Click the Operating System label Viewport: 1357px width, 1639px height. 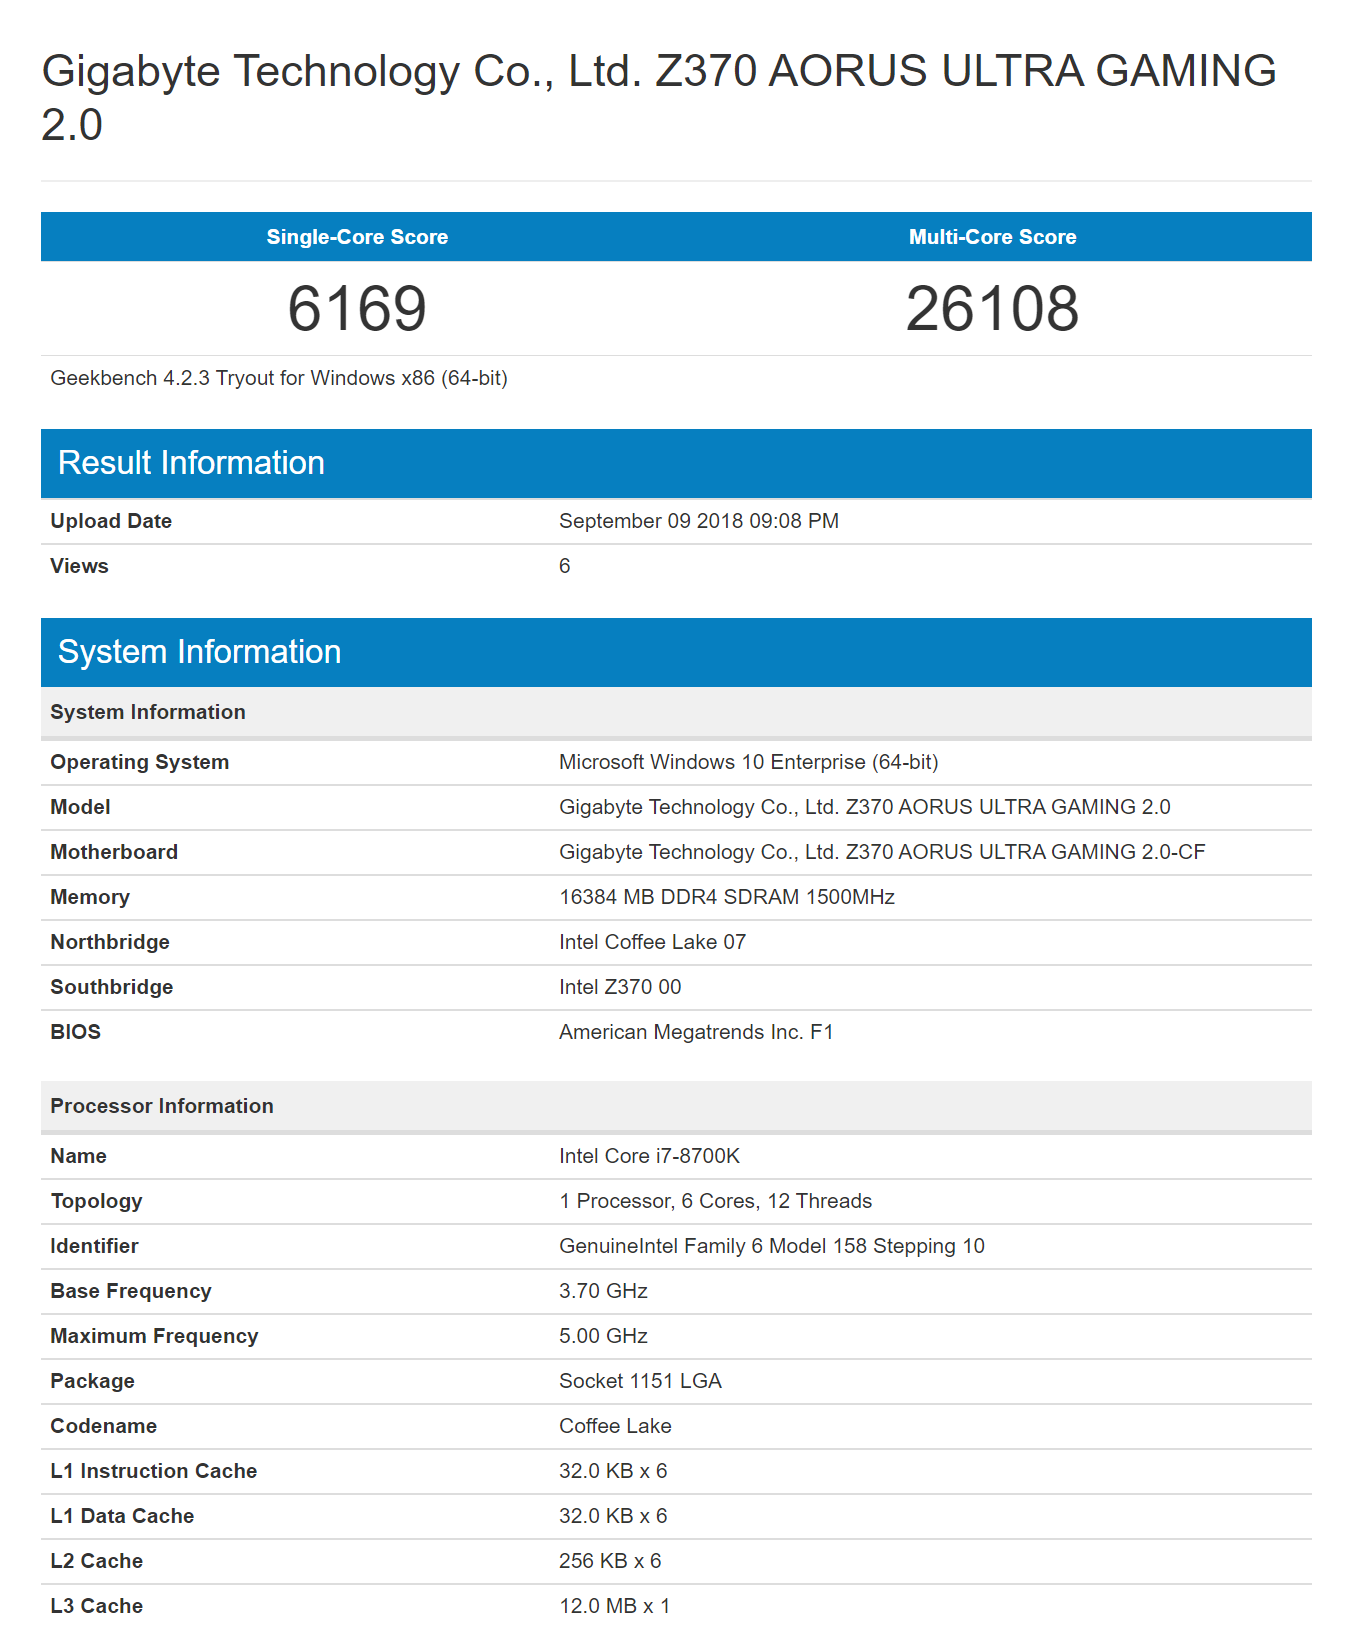[x=140, y=762]
